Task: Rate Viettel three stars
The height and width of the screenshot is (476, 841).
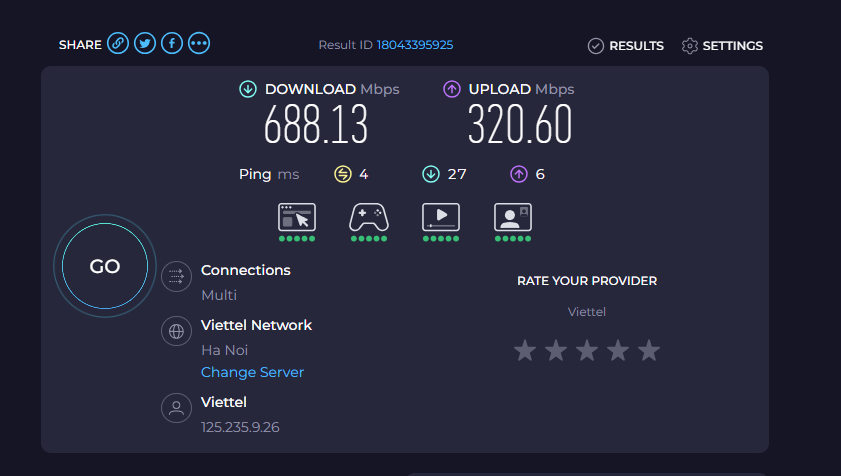Action: [x=587, y=350]
